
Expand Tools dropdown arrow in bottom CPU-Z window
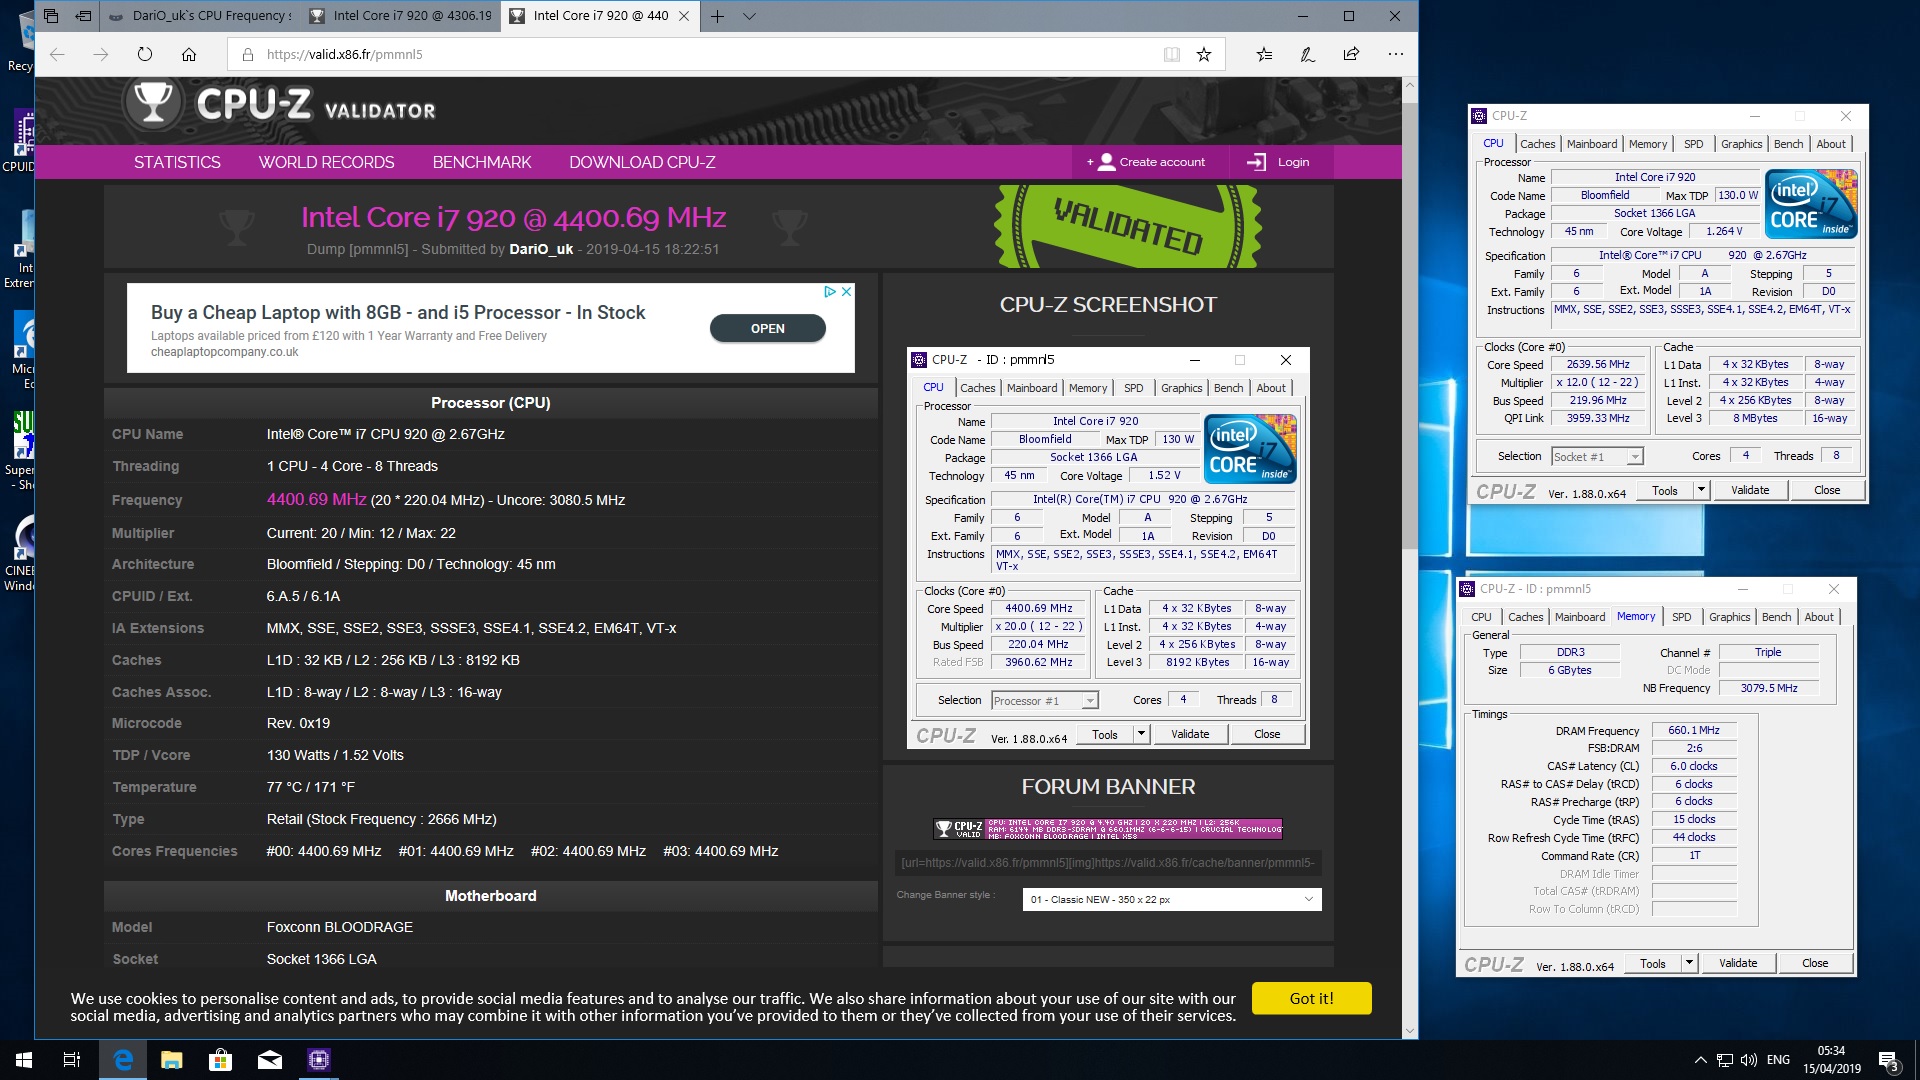coord(1689,963)
